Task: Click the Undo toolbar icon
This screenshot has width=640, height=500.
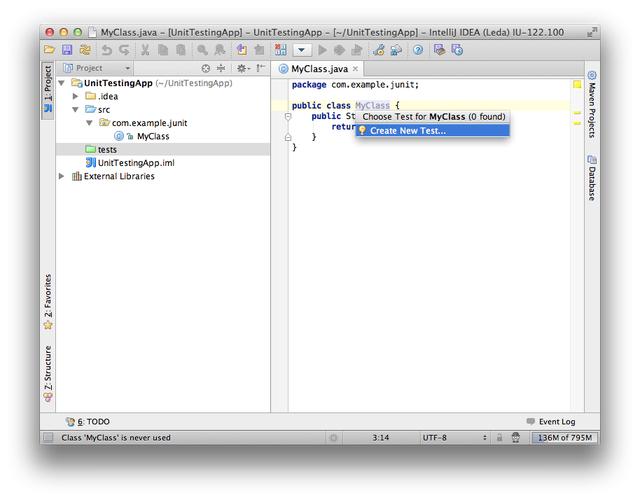Action: [x=107, y=50]
